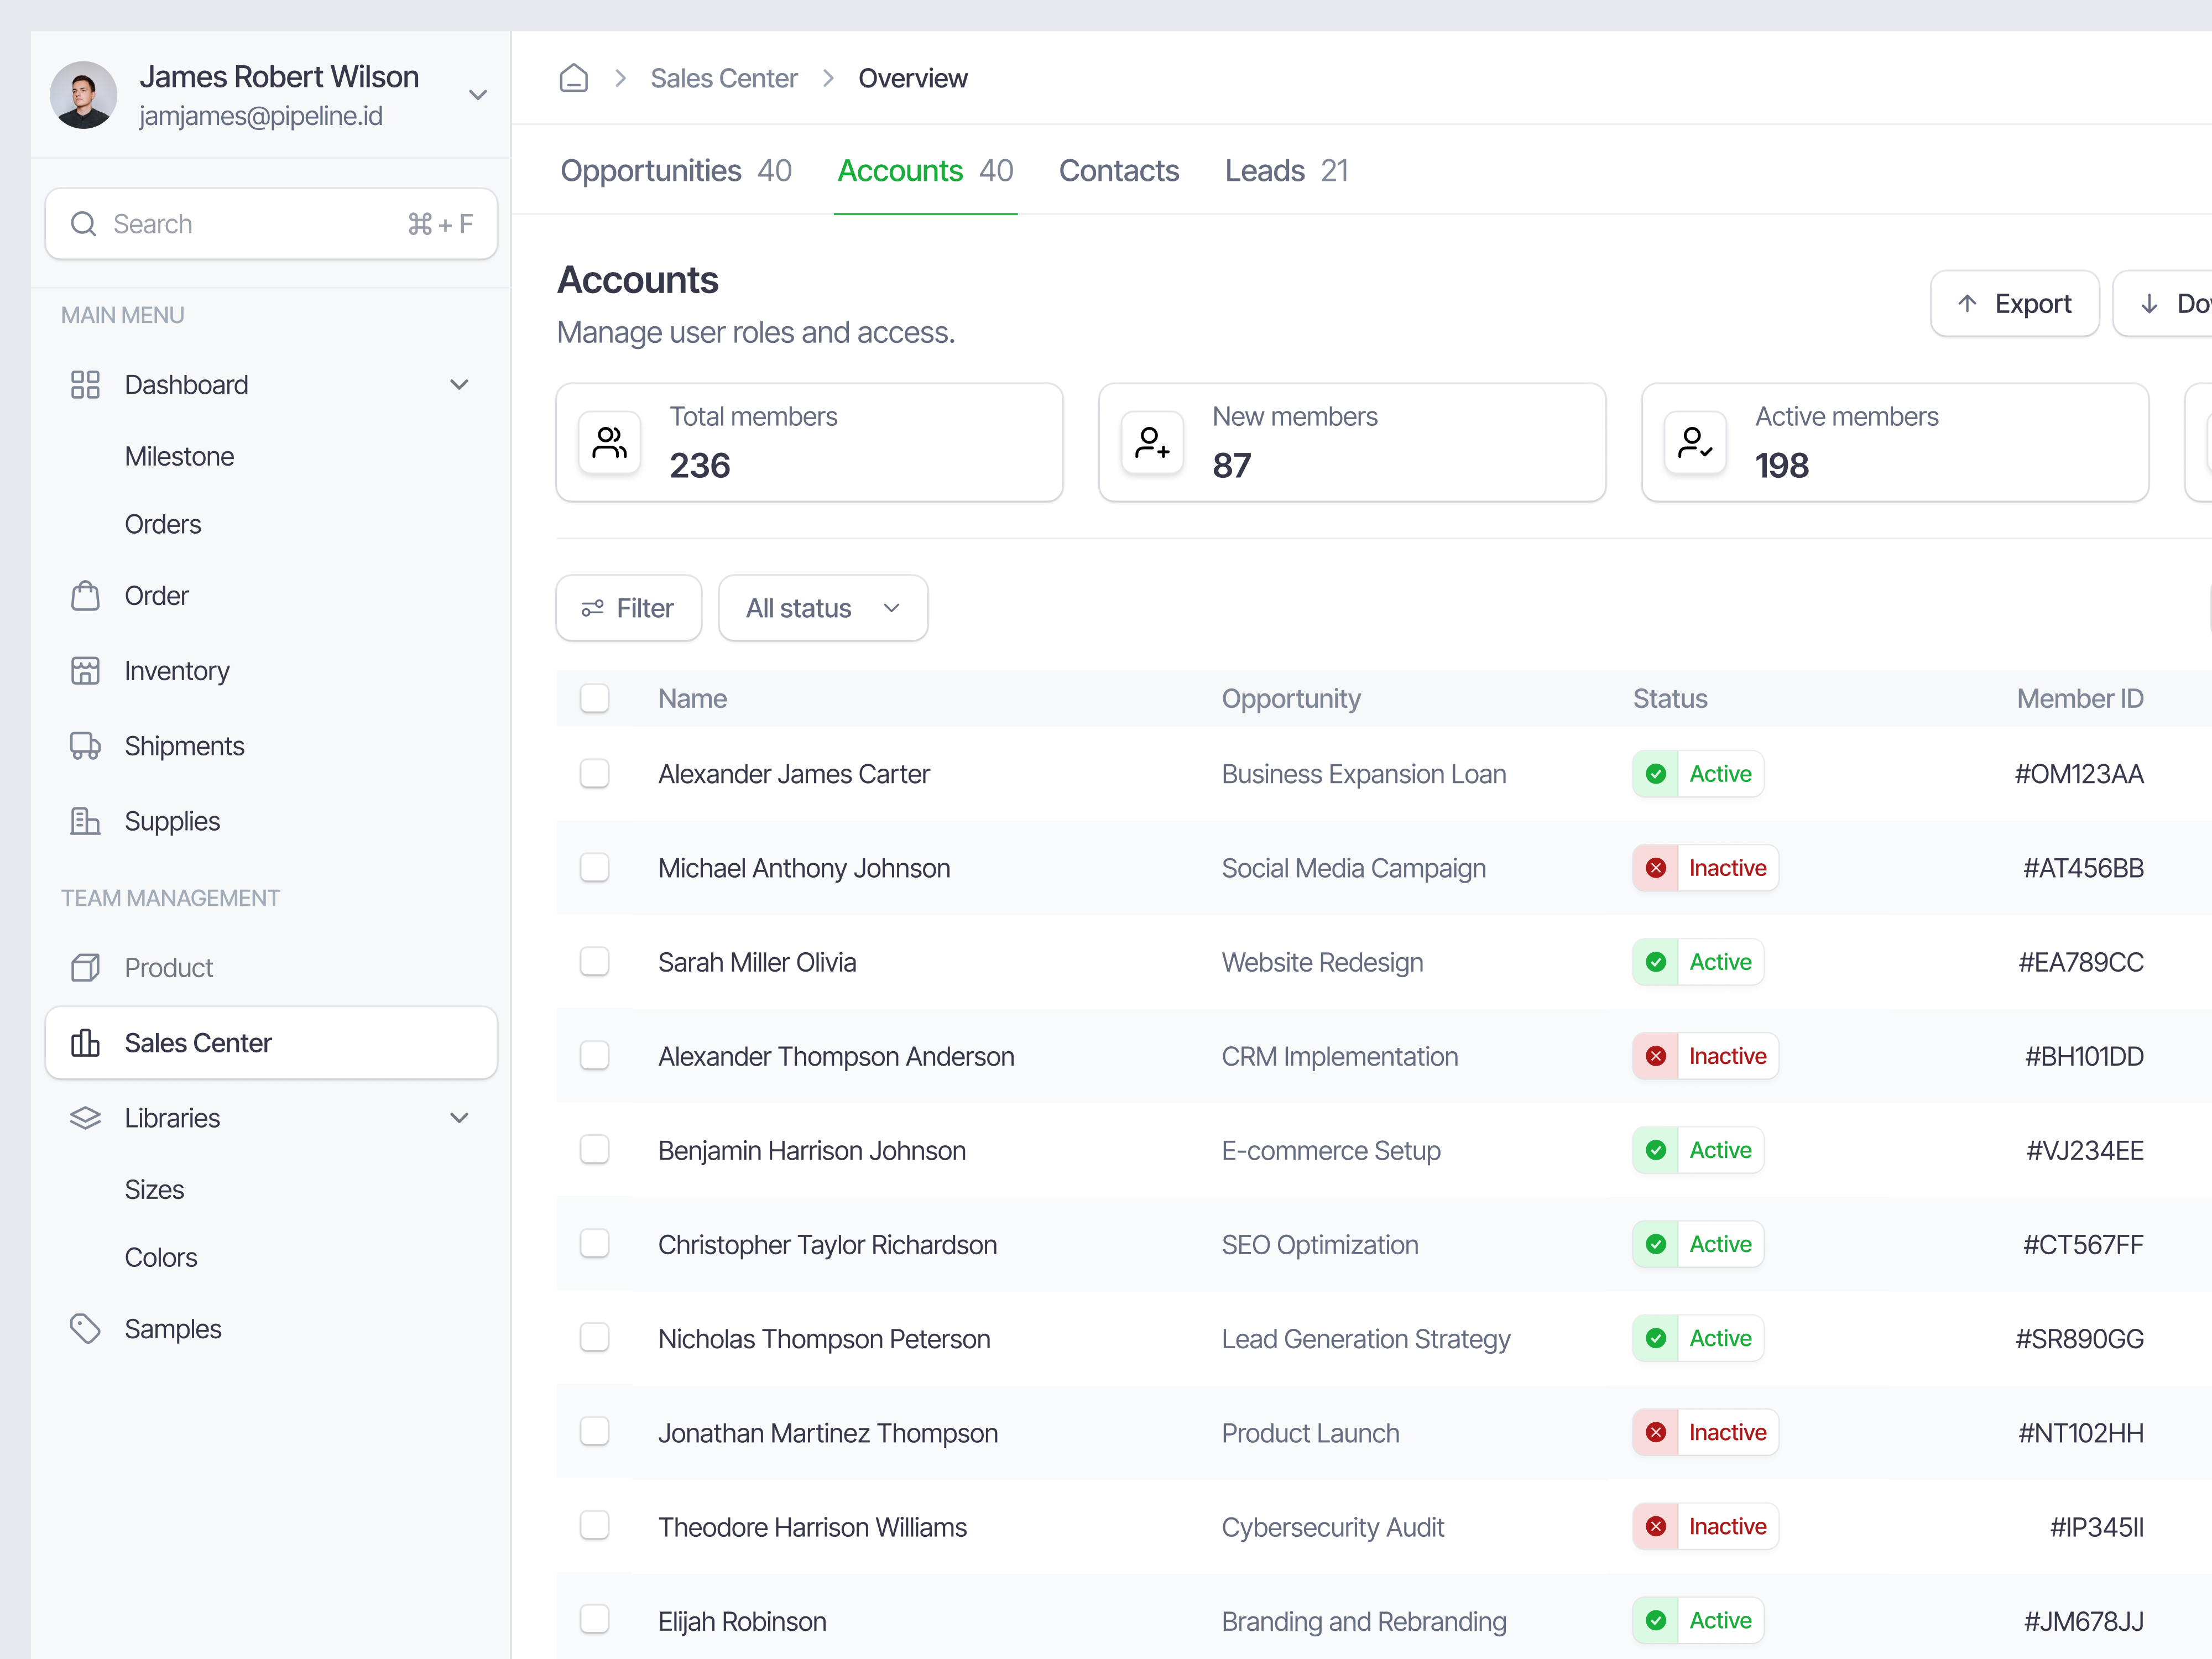2212x1659 pixels.
Task: Click the Supplies building icon
Action: pos(85,820)
